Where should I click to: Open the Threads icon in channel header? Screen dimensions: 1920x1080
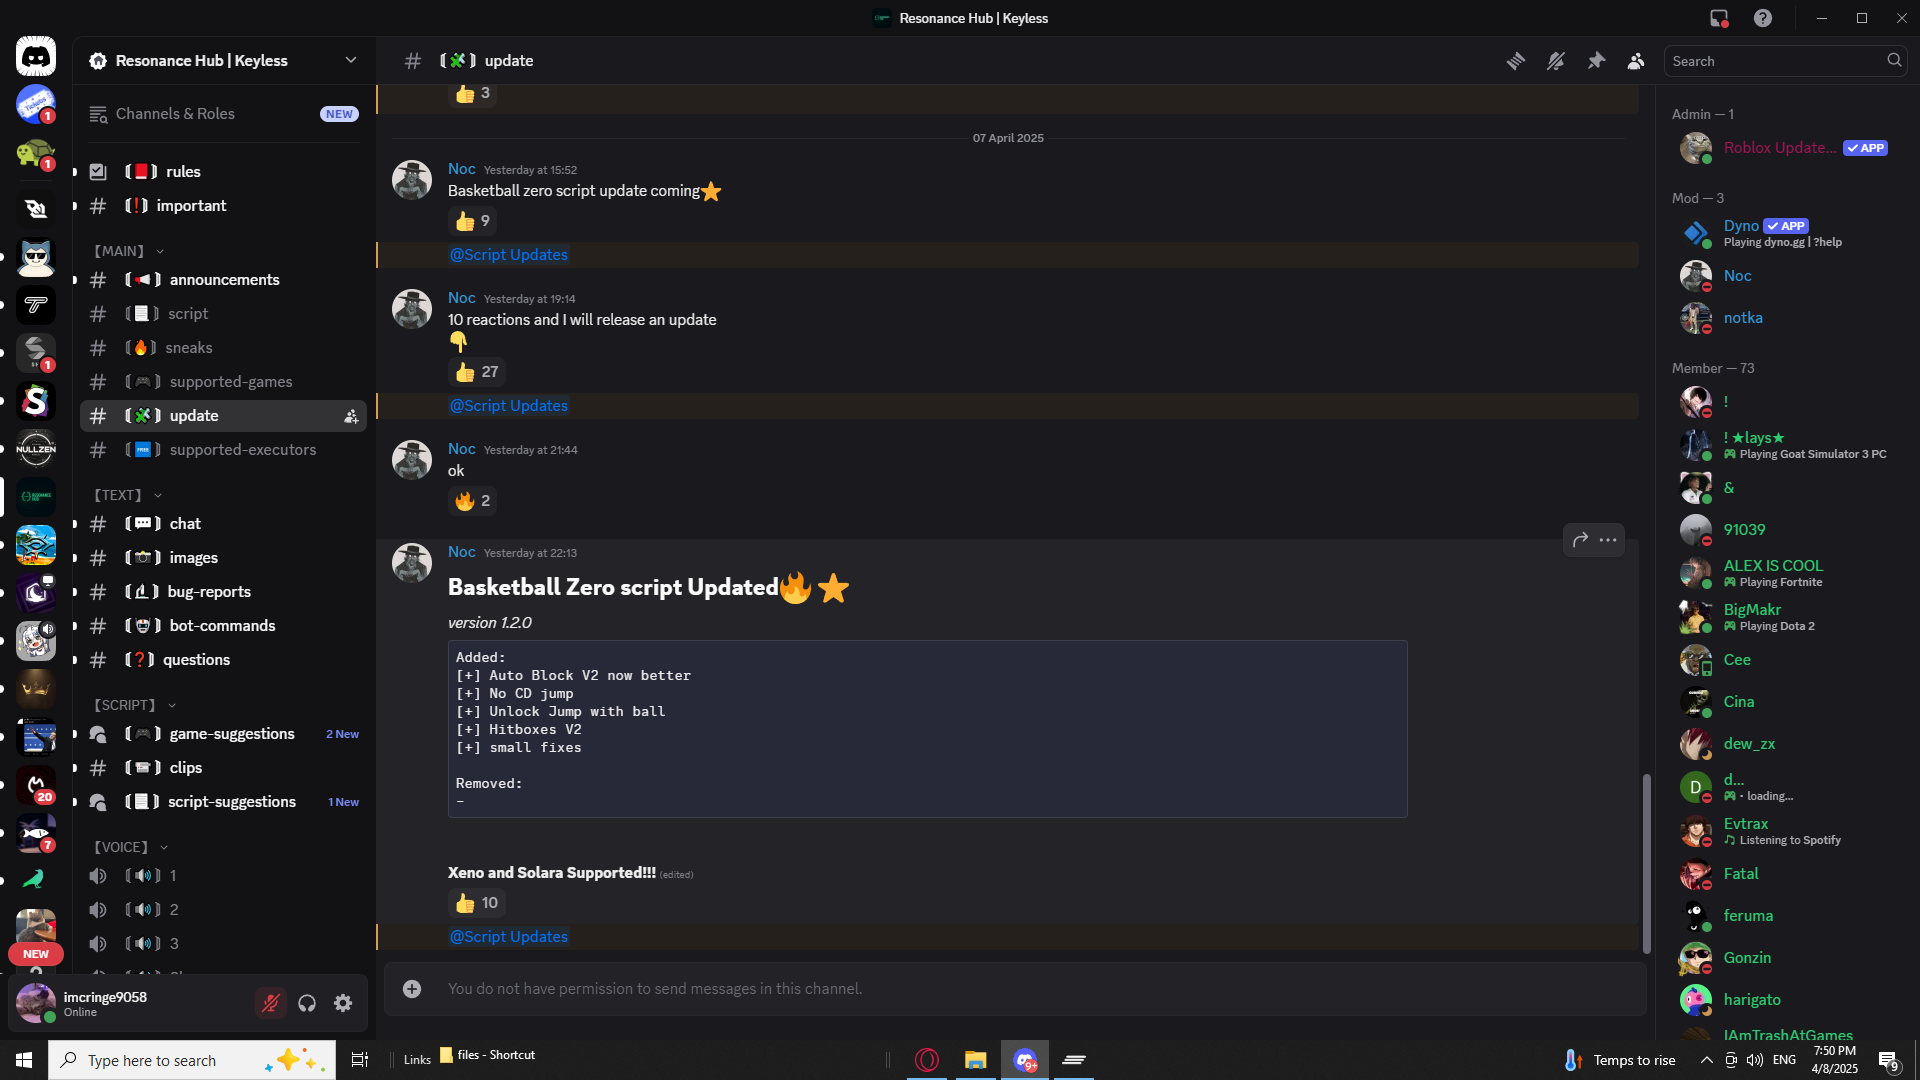(x=1516, y=61)
